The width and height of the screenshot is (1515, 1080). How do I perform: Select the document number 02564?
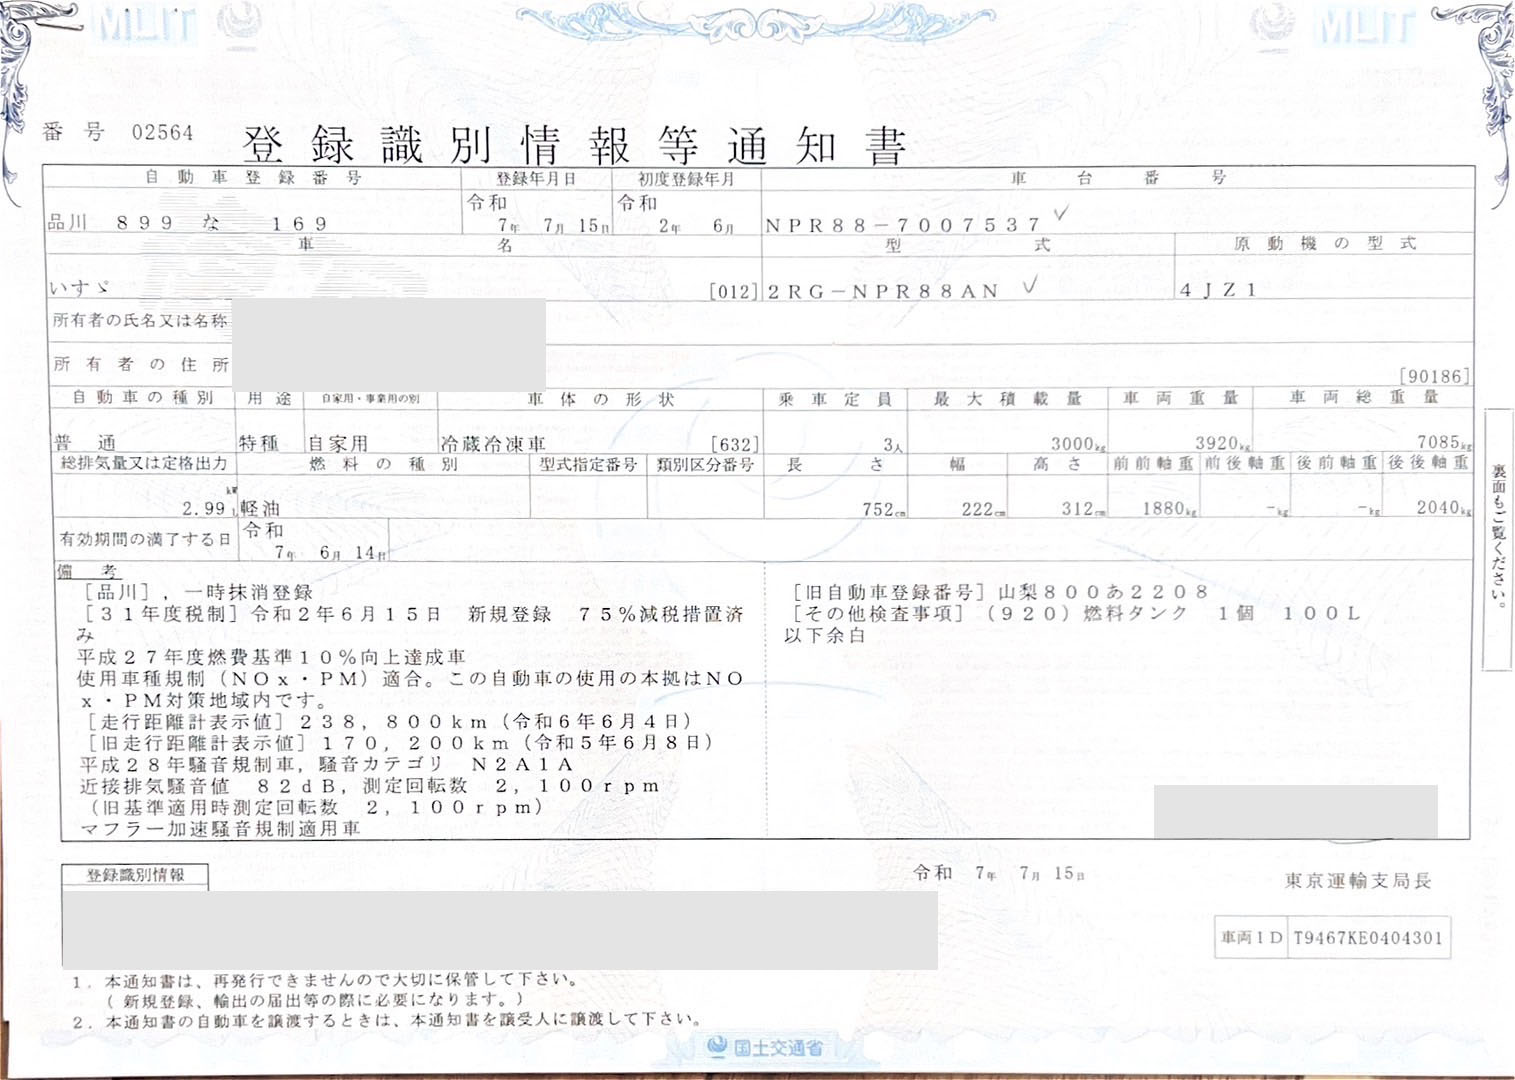coord(162,133)
